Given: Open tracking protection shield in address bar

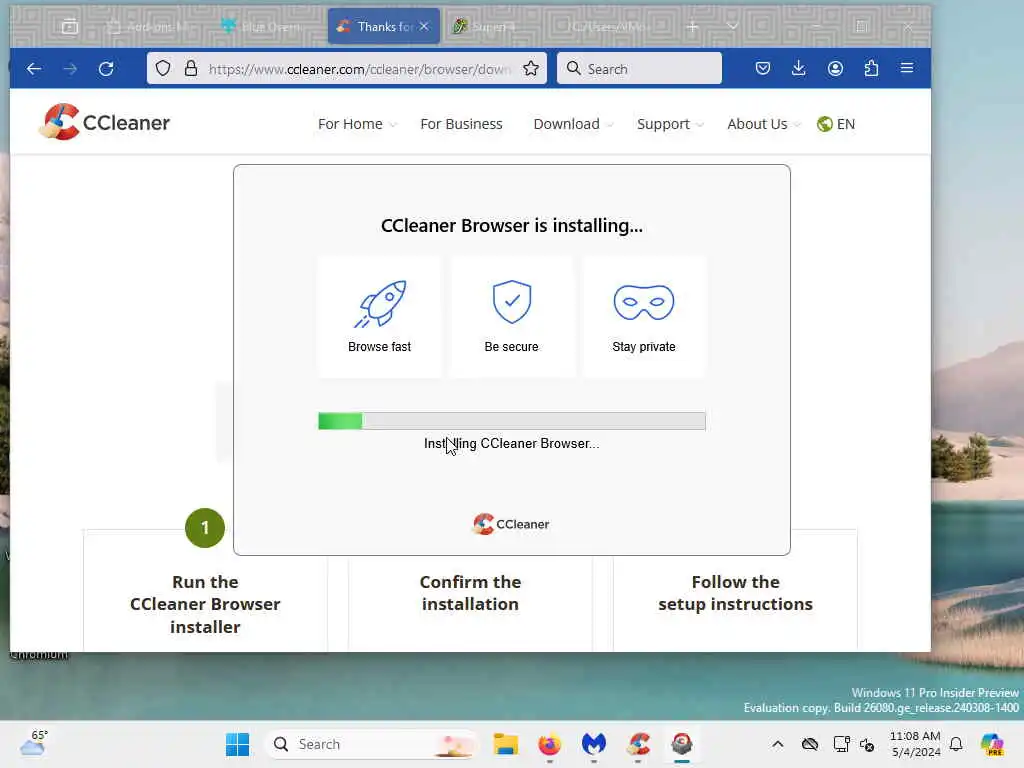Looking at the screenshot, I should point(163,69).
